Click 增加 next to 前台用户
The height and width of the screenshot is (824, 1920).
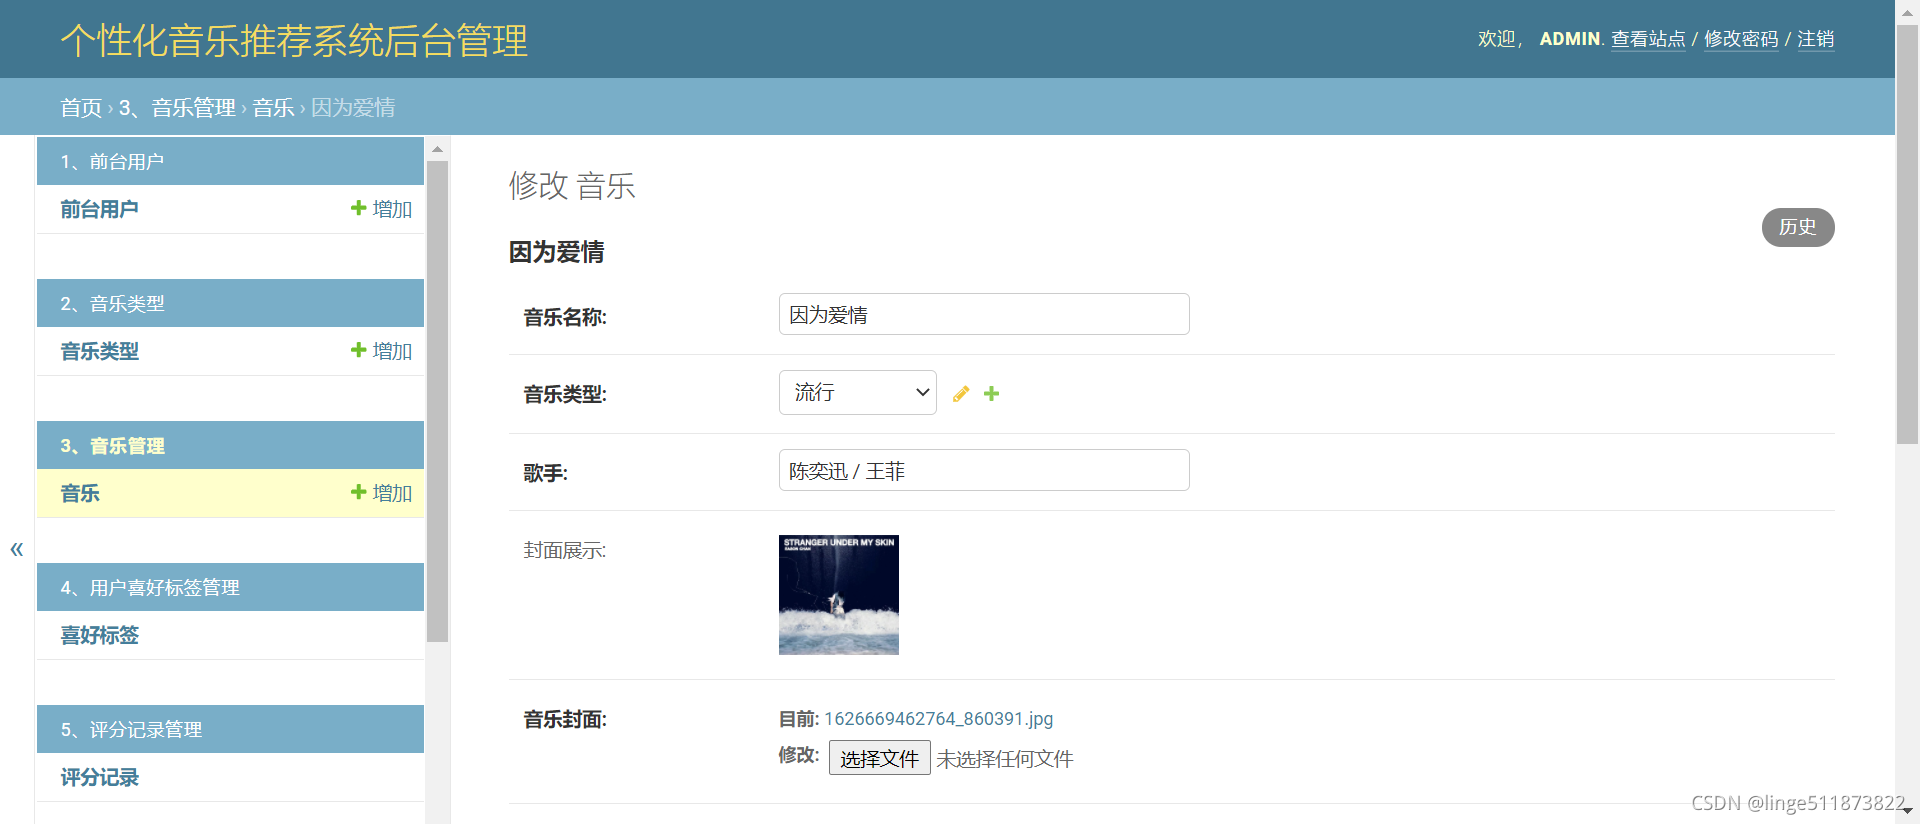381,209
